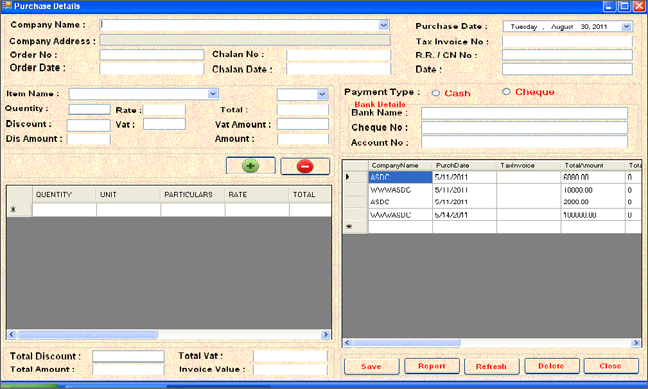Click the Bank Name input field
The height and width of the screenshot is (389, 648).
[524, 113]
